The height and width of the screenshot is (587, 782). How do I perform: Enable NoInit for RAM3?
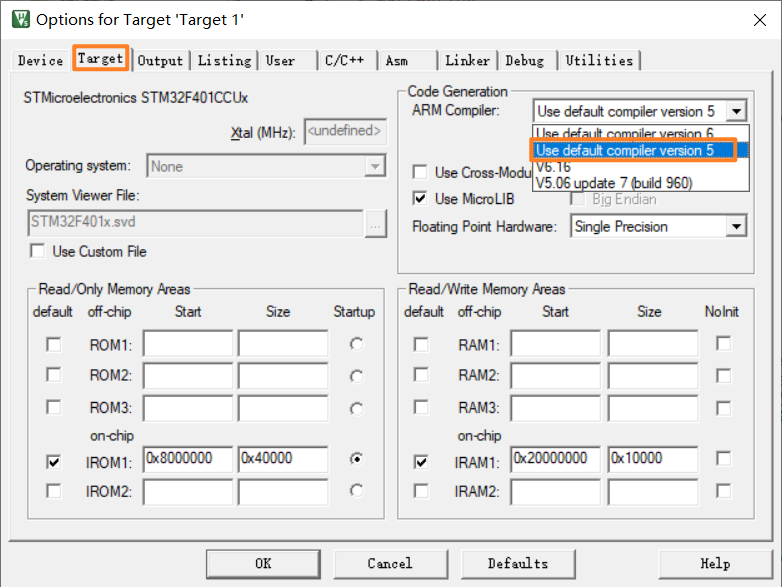(723, 408)
